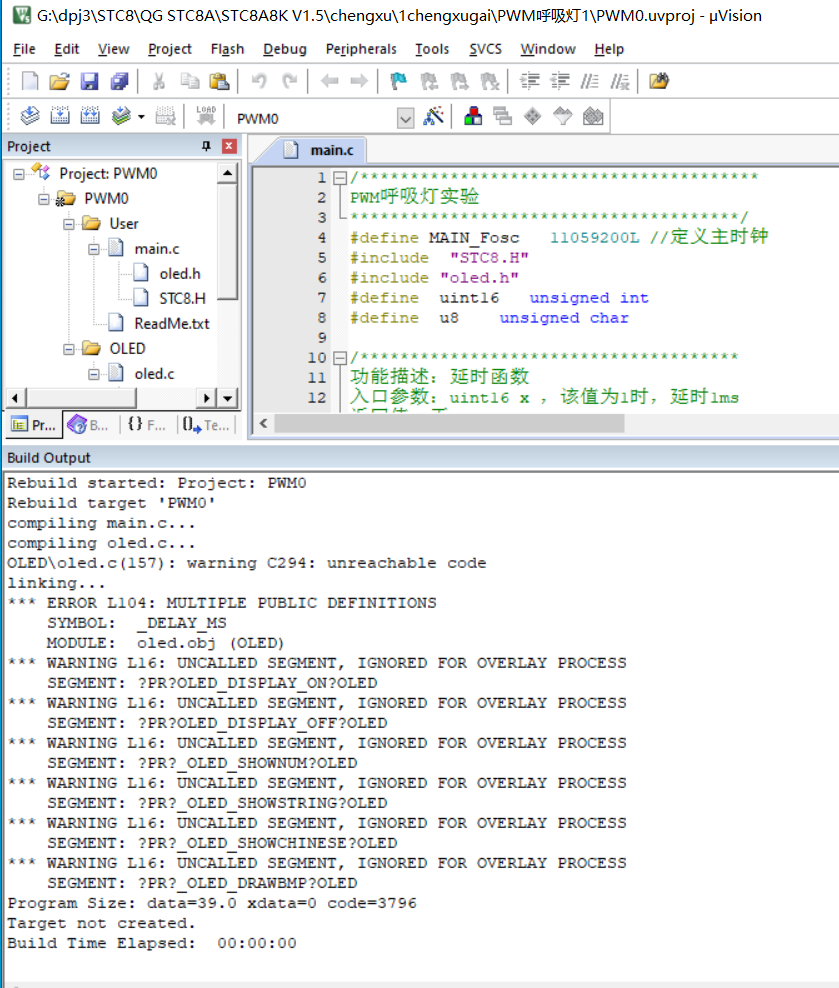Save the current file with the floppy icon
This screenshot has width=839, height=988.
[89, 81]
